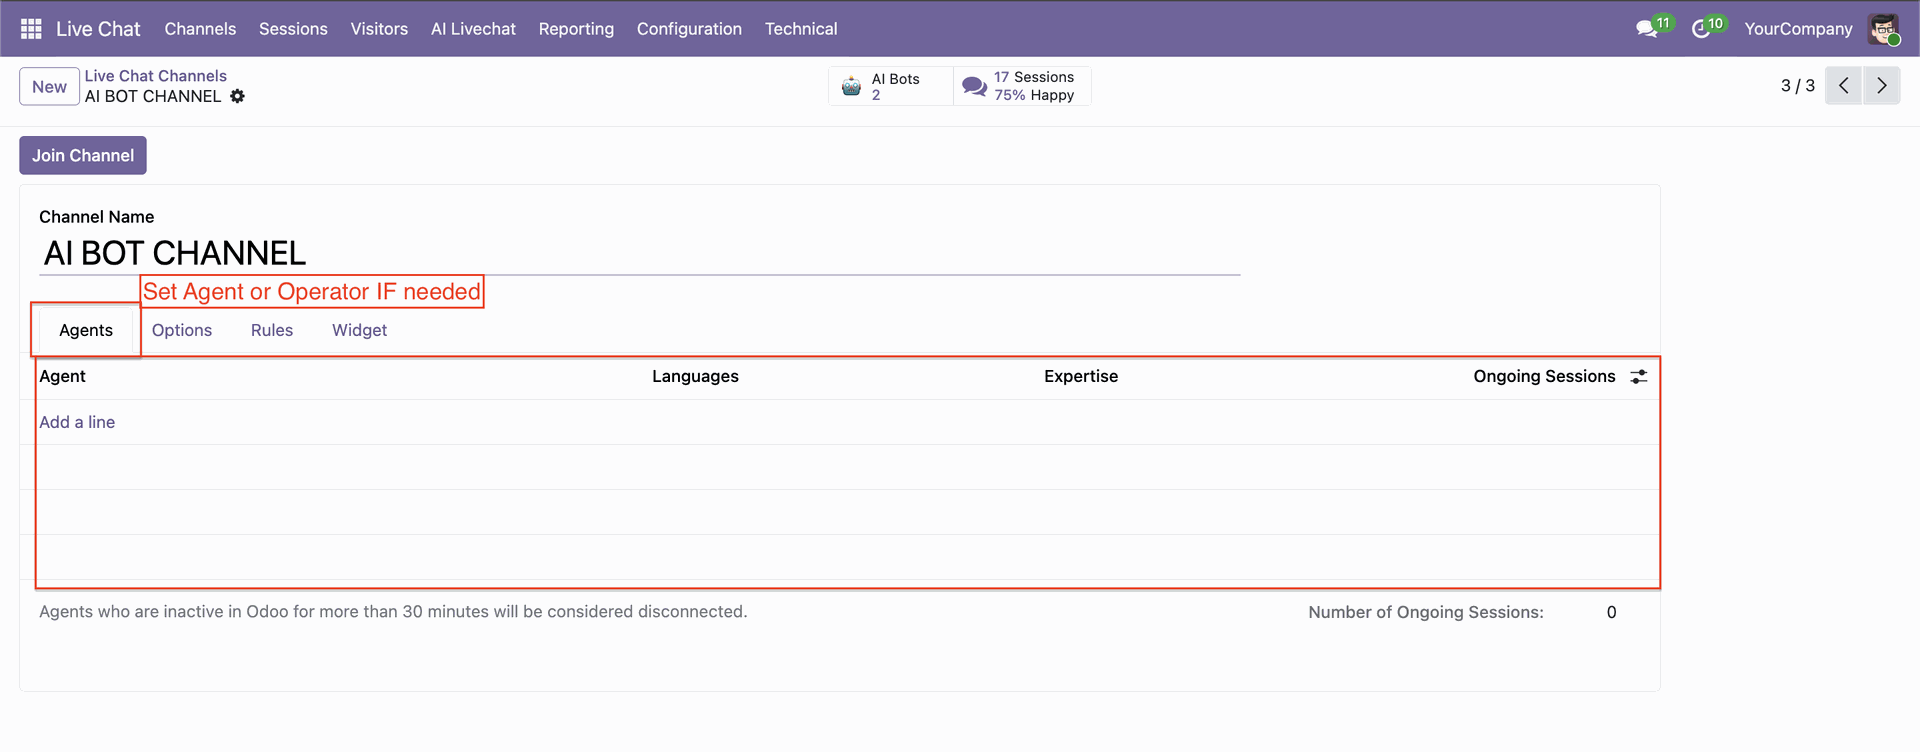Viewport: 1920px width, 752px height.
Task: Click Add a line link
Action: click(77, 422)
